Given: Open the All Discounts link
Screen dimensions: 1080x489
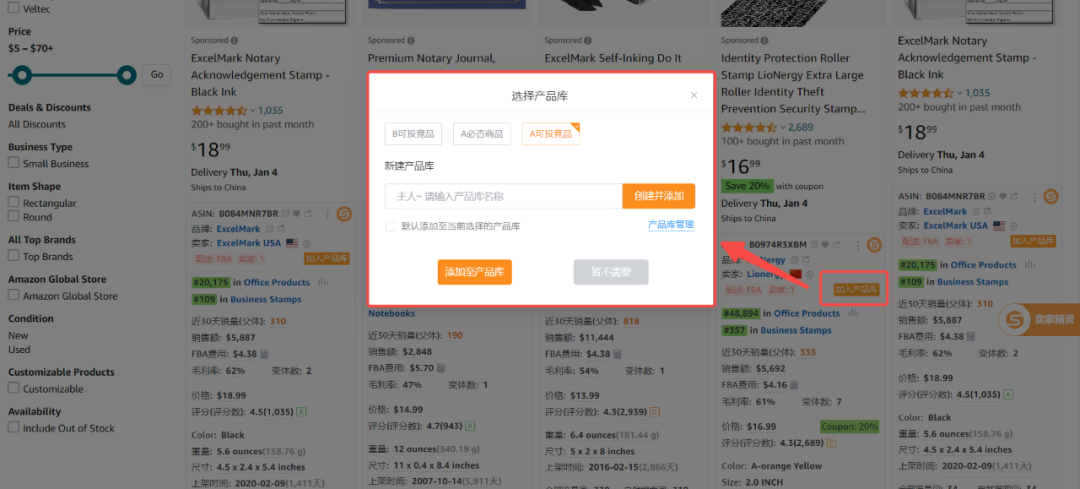Looking at the screenshot, I should 37,125.
